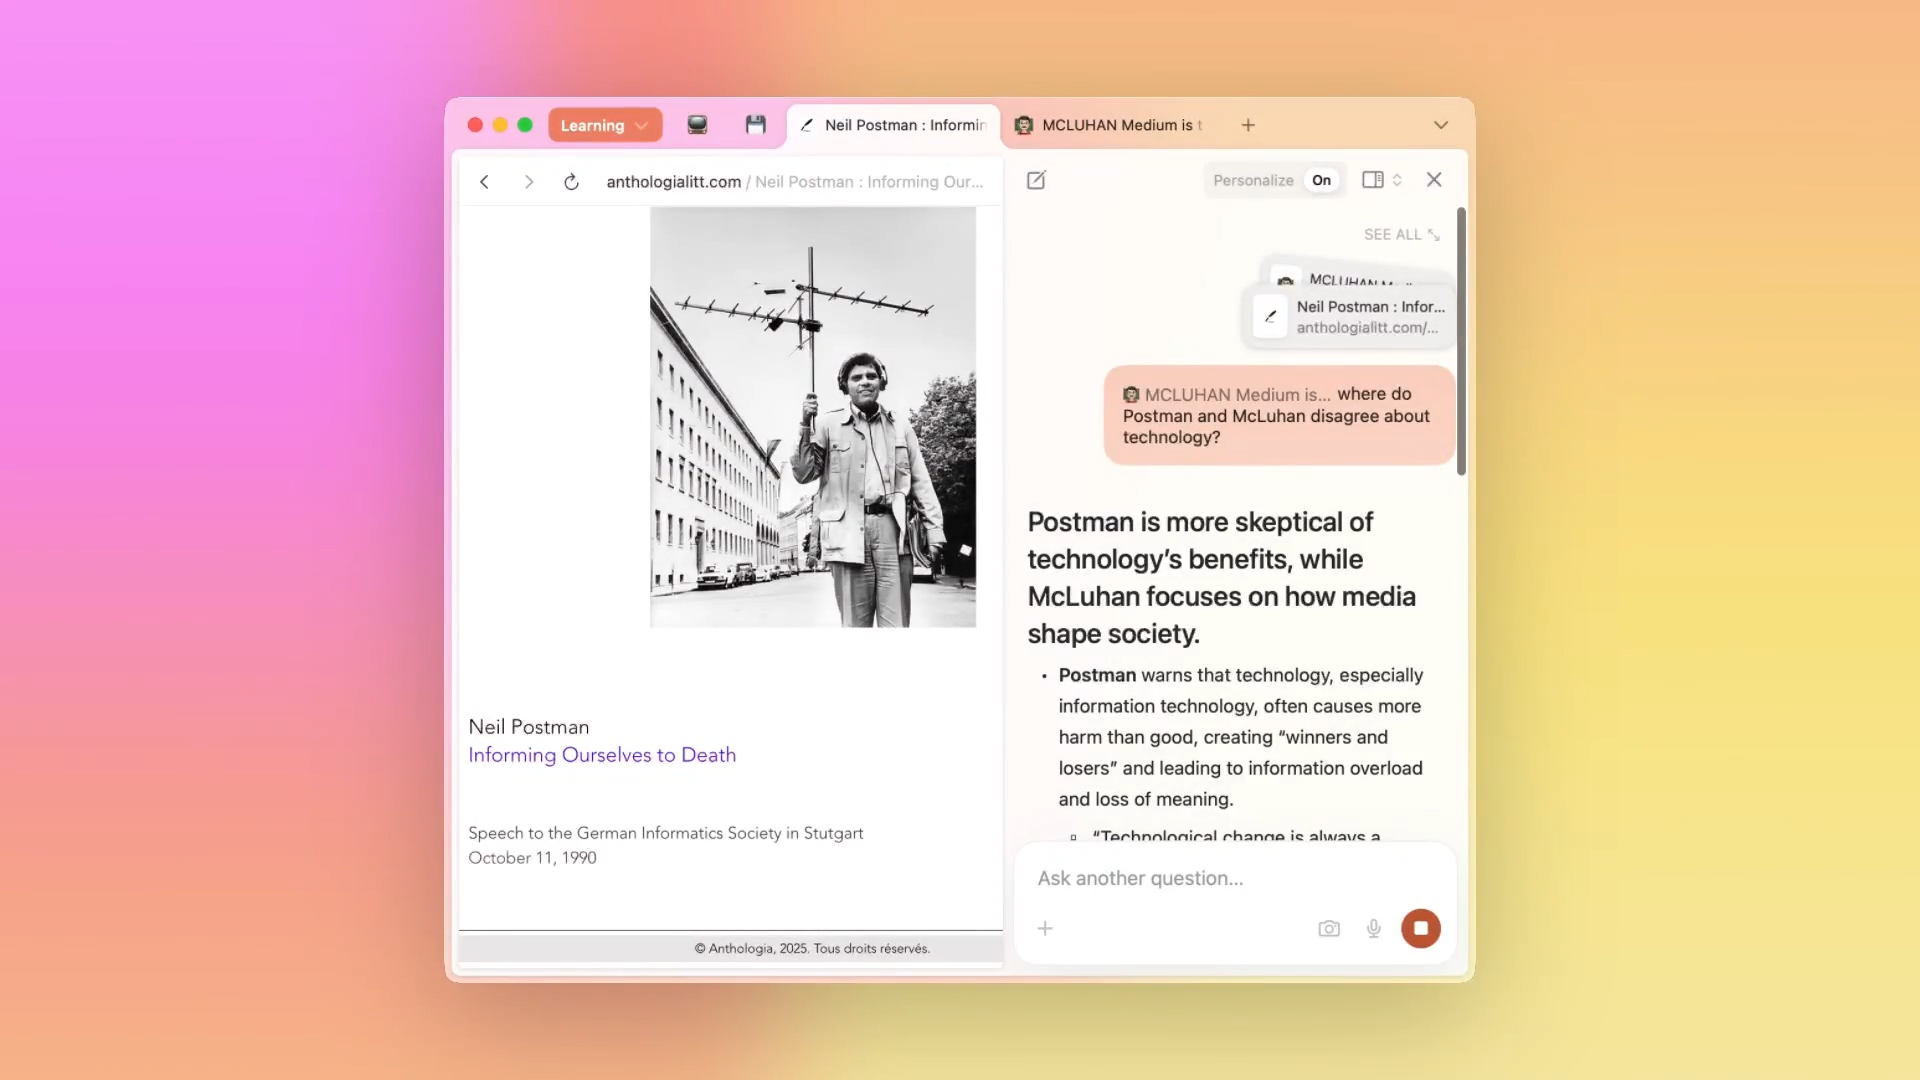Open the Learning profile dropdown
This screenshot has width=1920, height=1080.
[x=604, y=124]
